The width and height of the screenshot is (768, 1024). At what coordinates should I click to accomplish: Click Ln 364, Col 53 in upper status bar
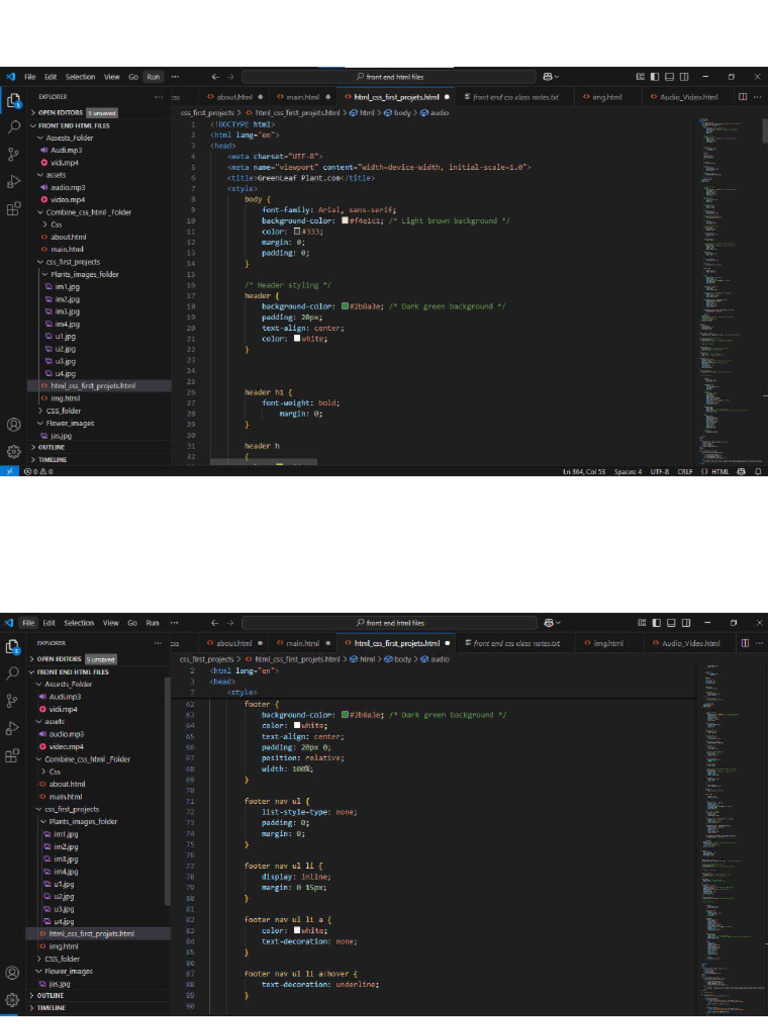[584, 471]
